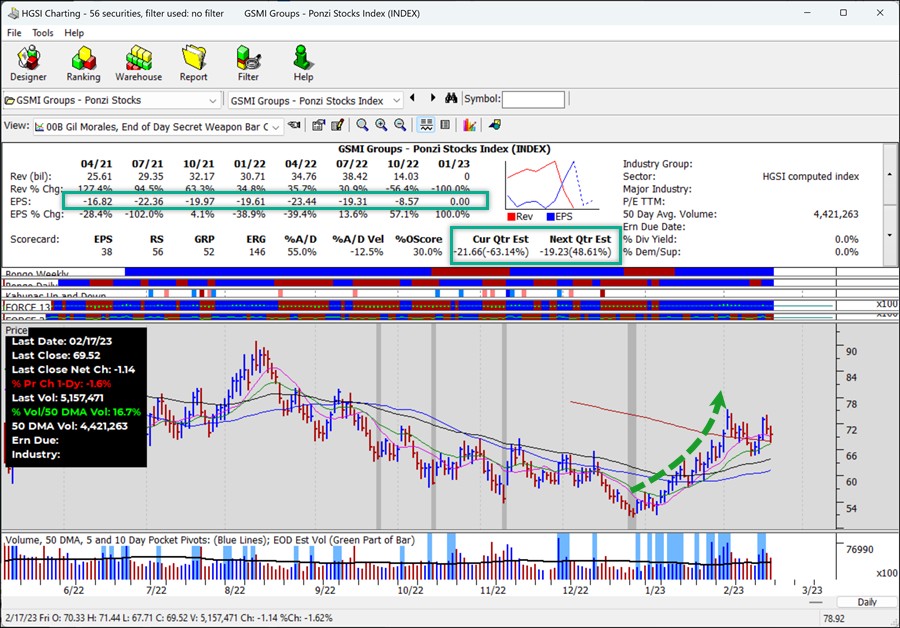
Task: Click the 01/23 quarter column header
Action: click(x=453, y=164)
